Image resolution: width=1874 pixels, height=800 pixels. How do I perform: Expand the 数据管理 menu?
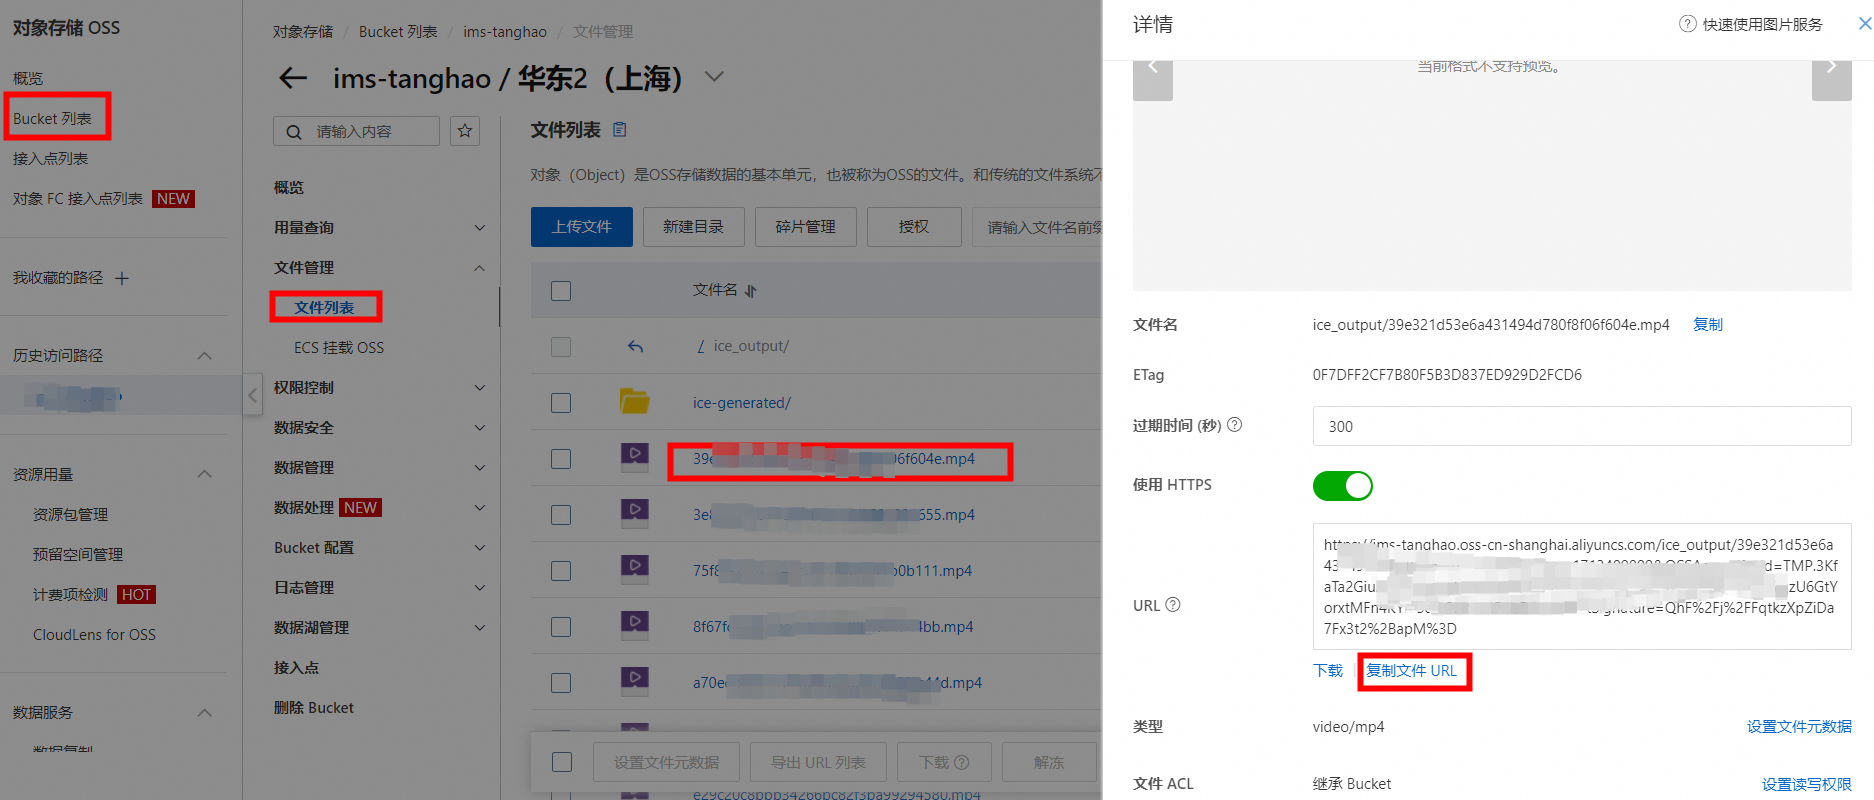(x=479, y=468)
